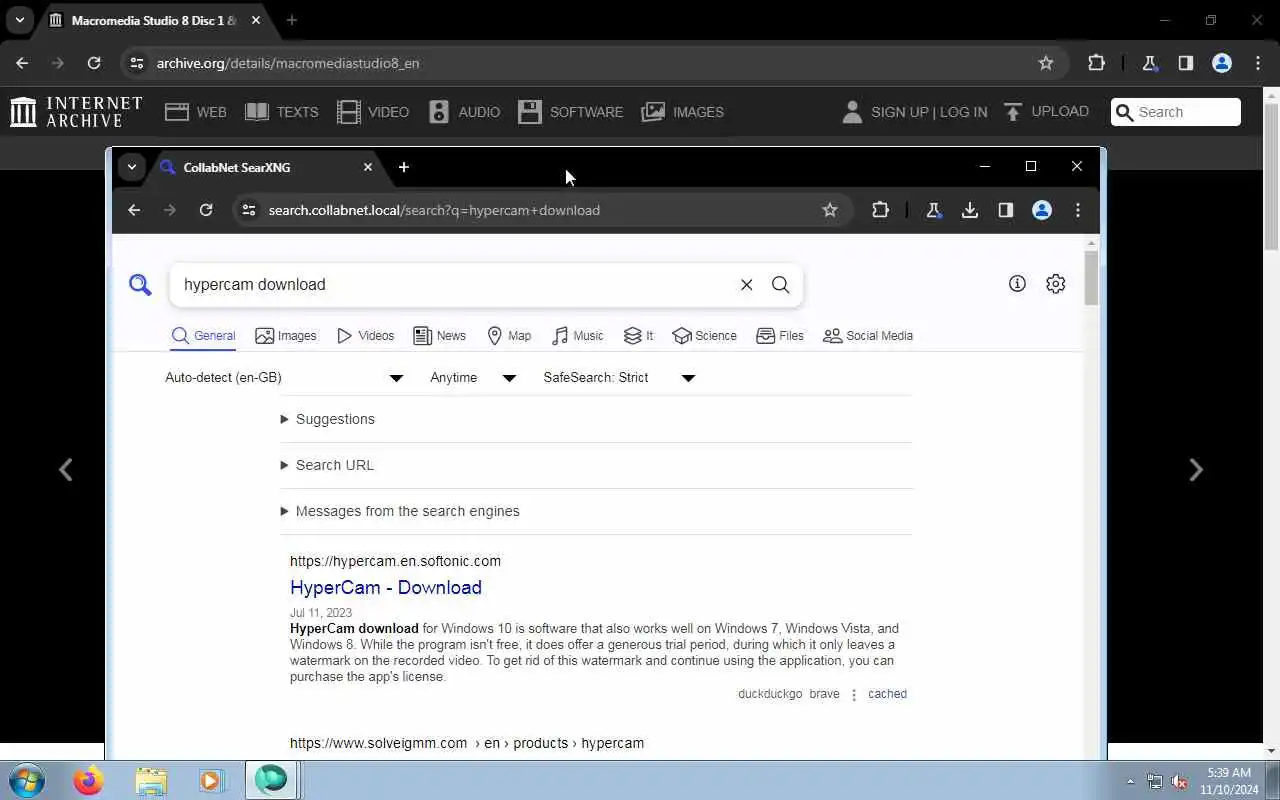Open the Anytime time range dropdown

pyautogui.click(x=473, y=378)
